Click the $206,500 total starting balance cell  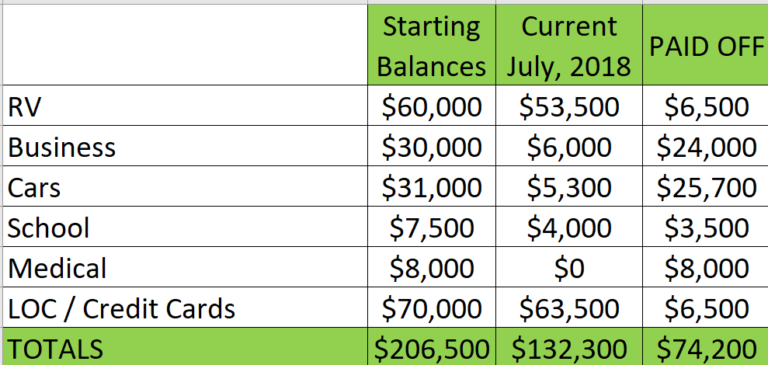432,347
